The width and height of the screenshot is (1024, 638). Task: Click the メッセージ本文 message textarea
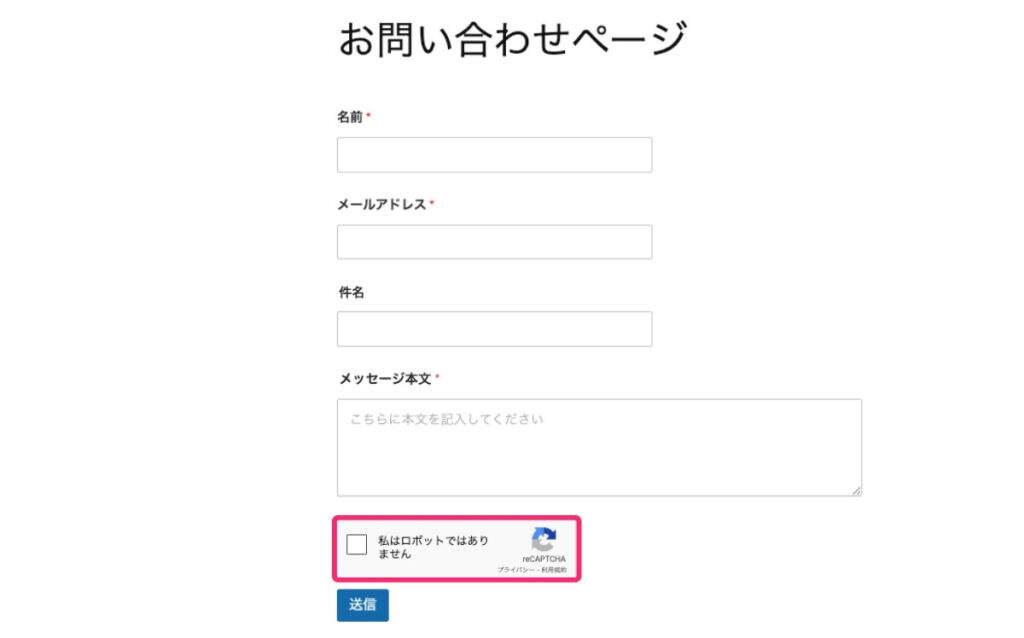600,445
